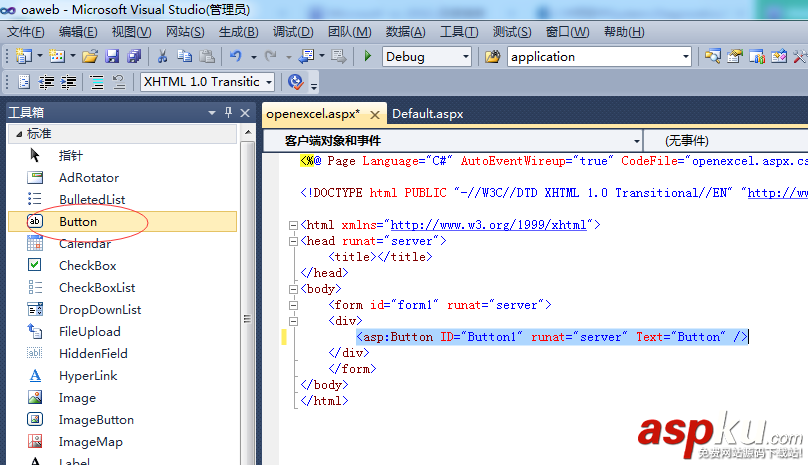Click the Decrease Indent icon
808x465 pixels.
click(46, 82)
